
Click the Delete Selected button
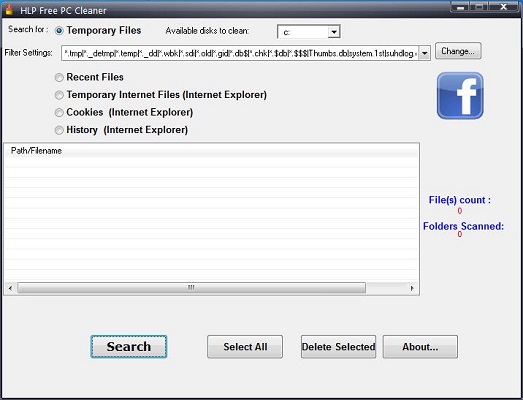point(338,347)
